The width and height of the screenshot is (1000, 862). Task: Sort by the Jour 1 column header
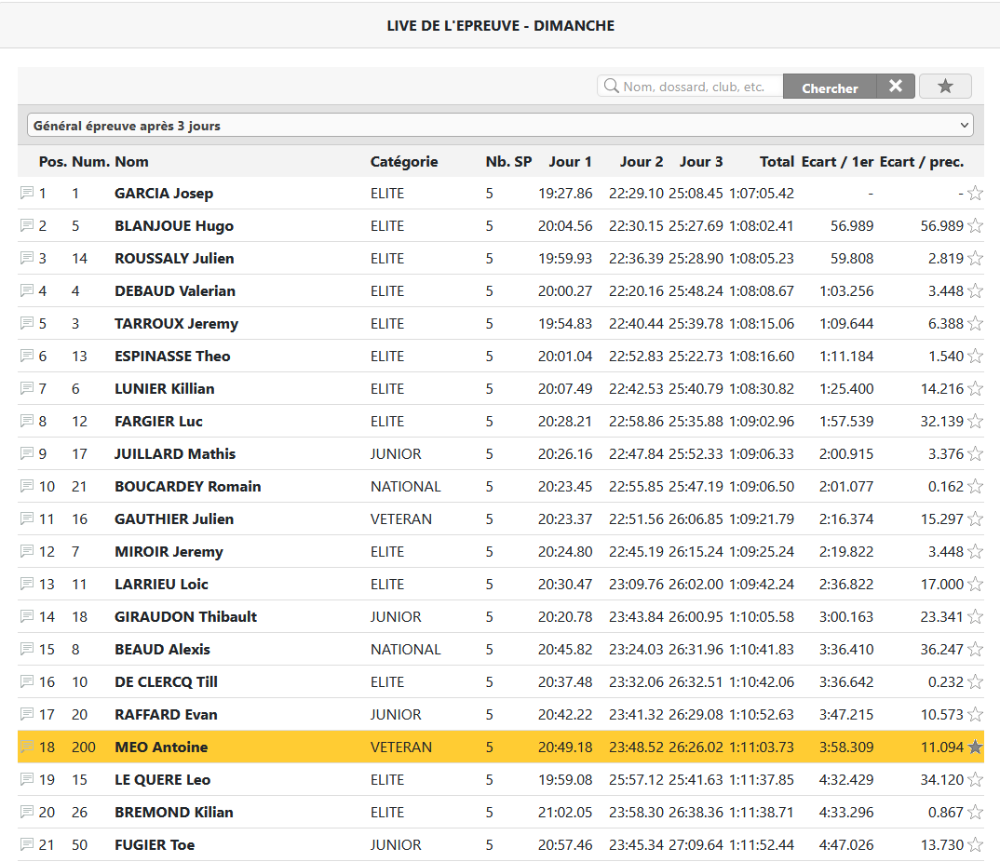[x=570, y=162]
